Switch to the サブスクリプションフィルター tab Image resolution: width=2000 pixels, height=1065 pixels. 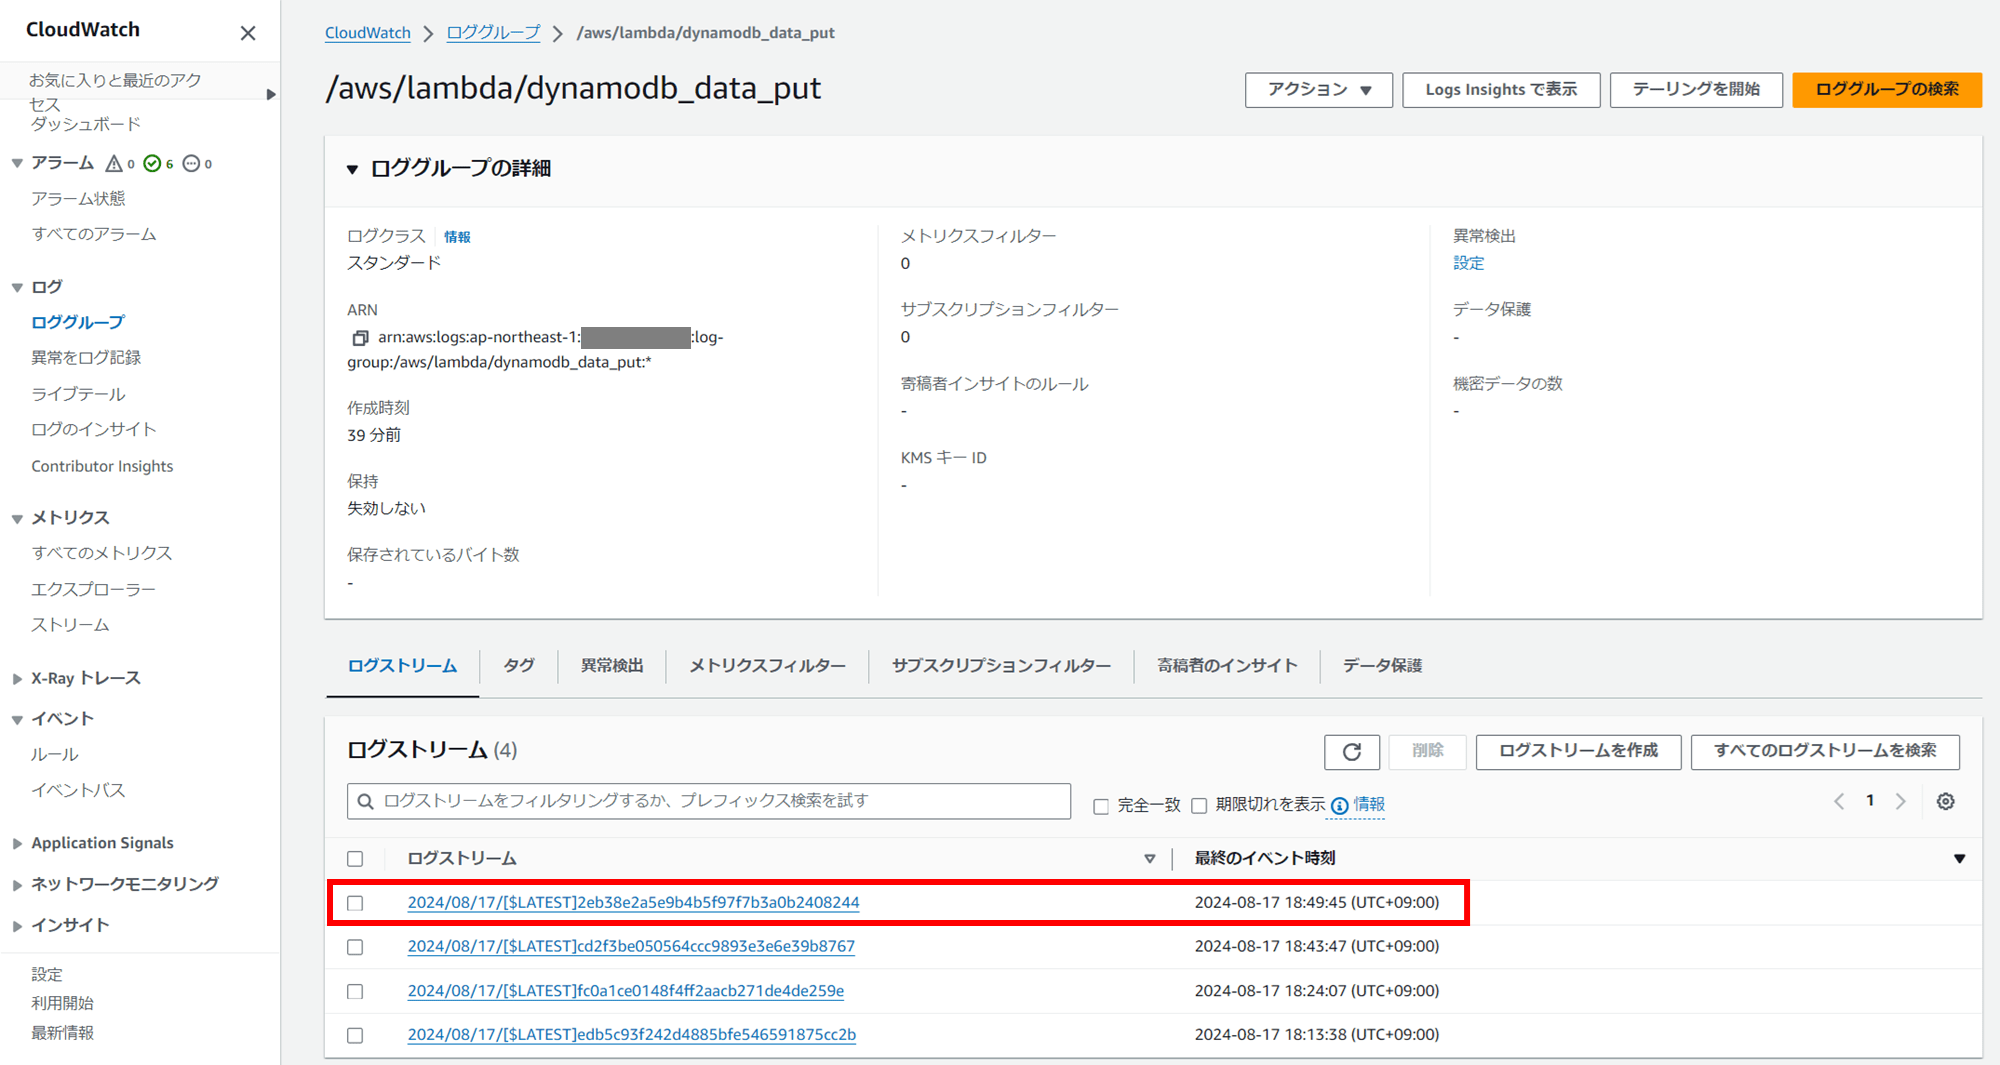coord(1001,666)
